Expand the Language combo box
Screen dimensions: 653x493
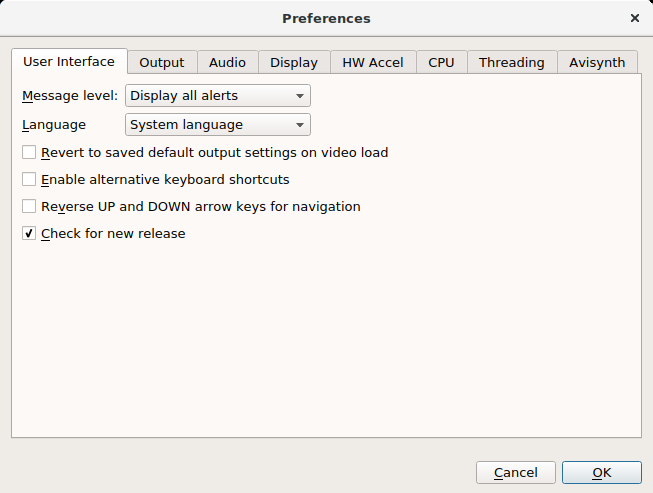[x=217, y=125]
